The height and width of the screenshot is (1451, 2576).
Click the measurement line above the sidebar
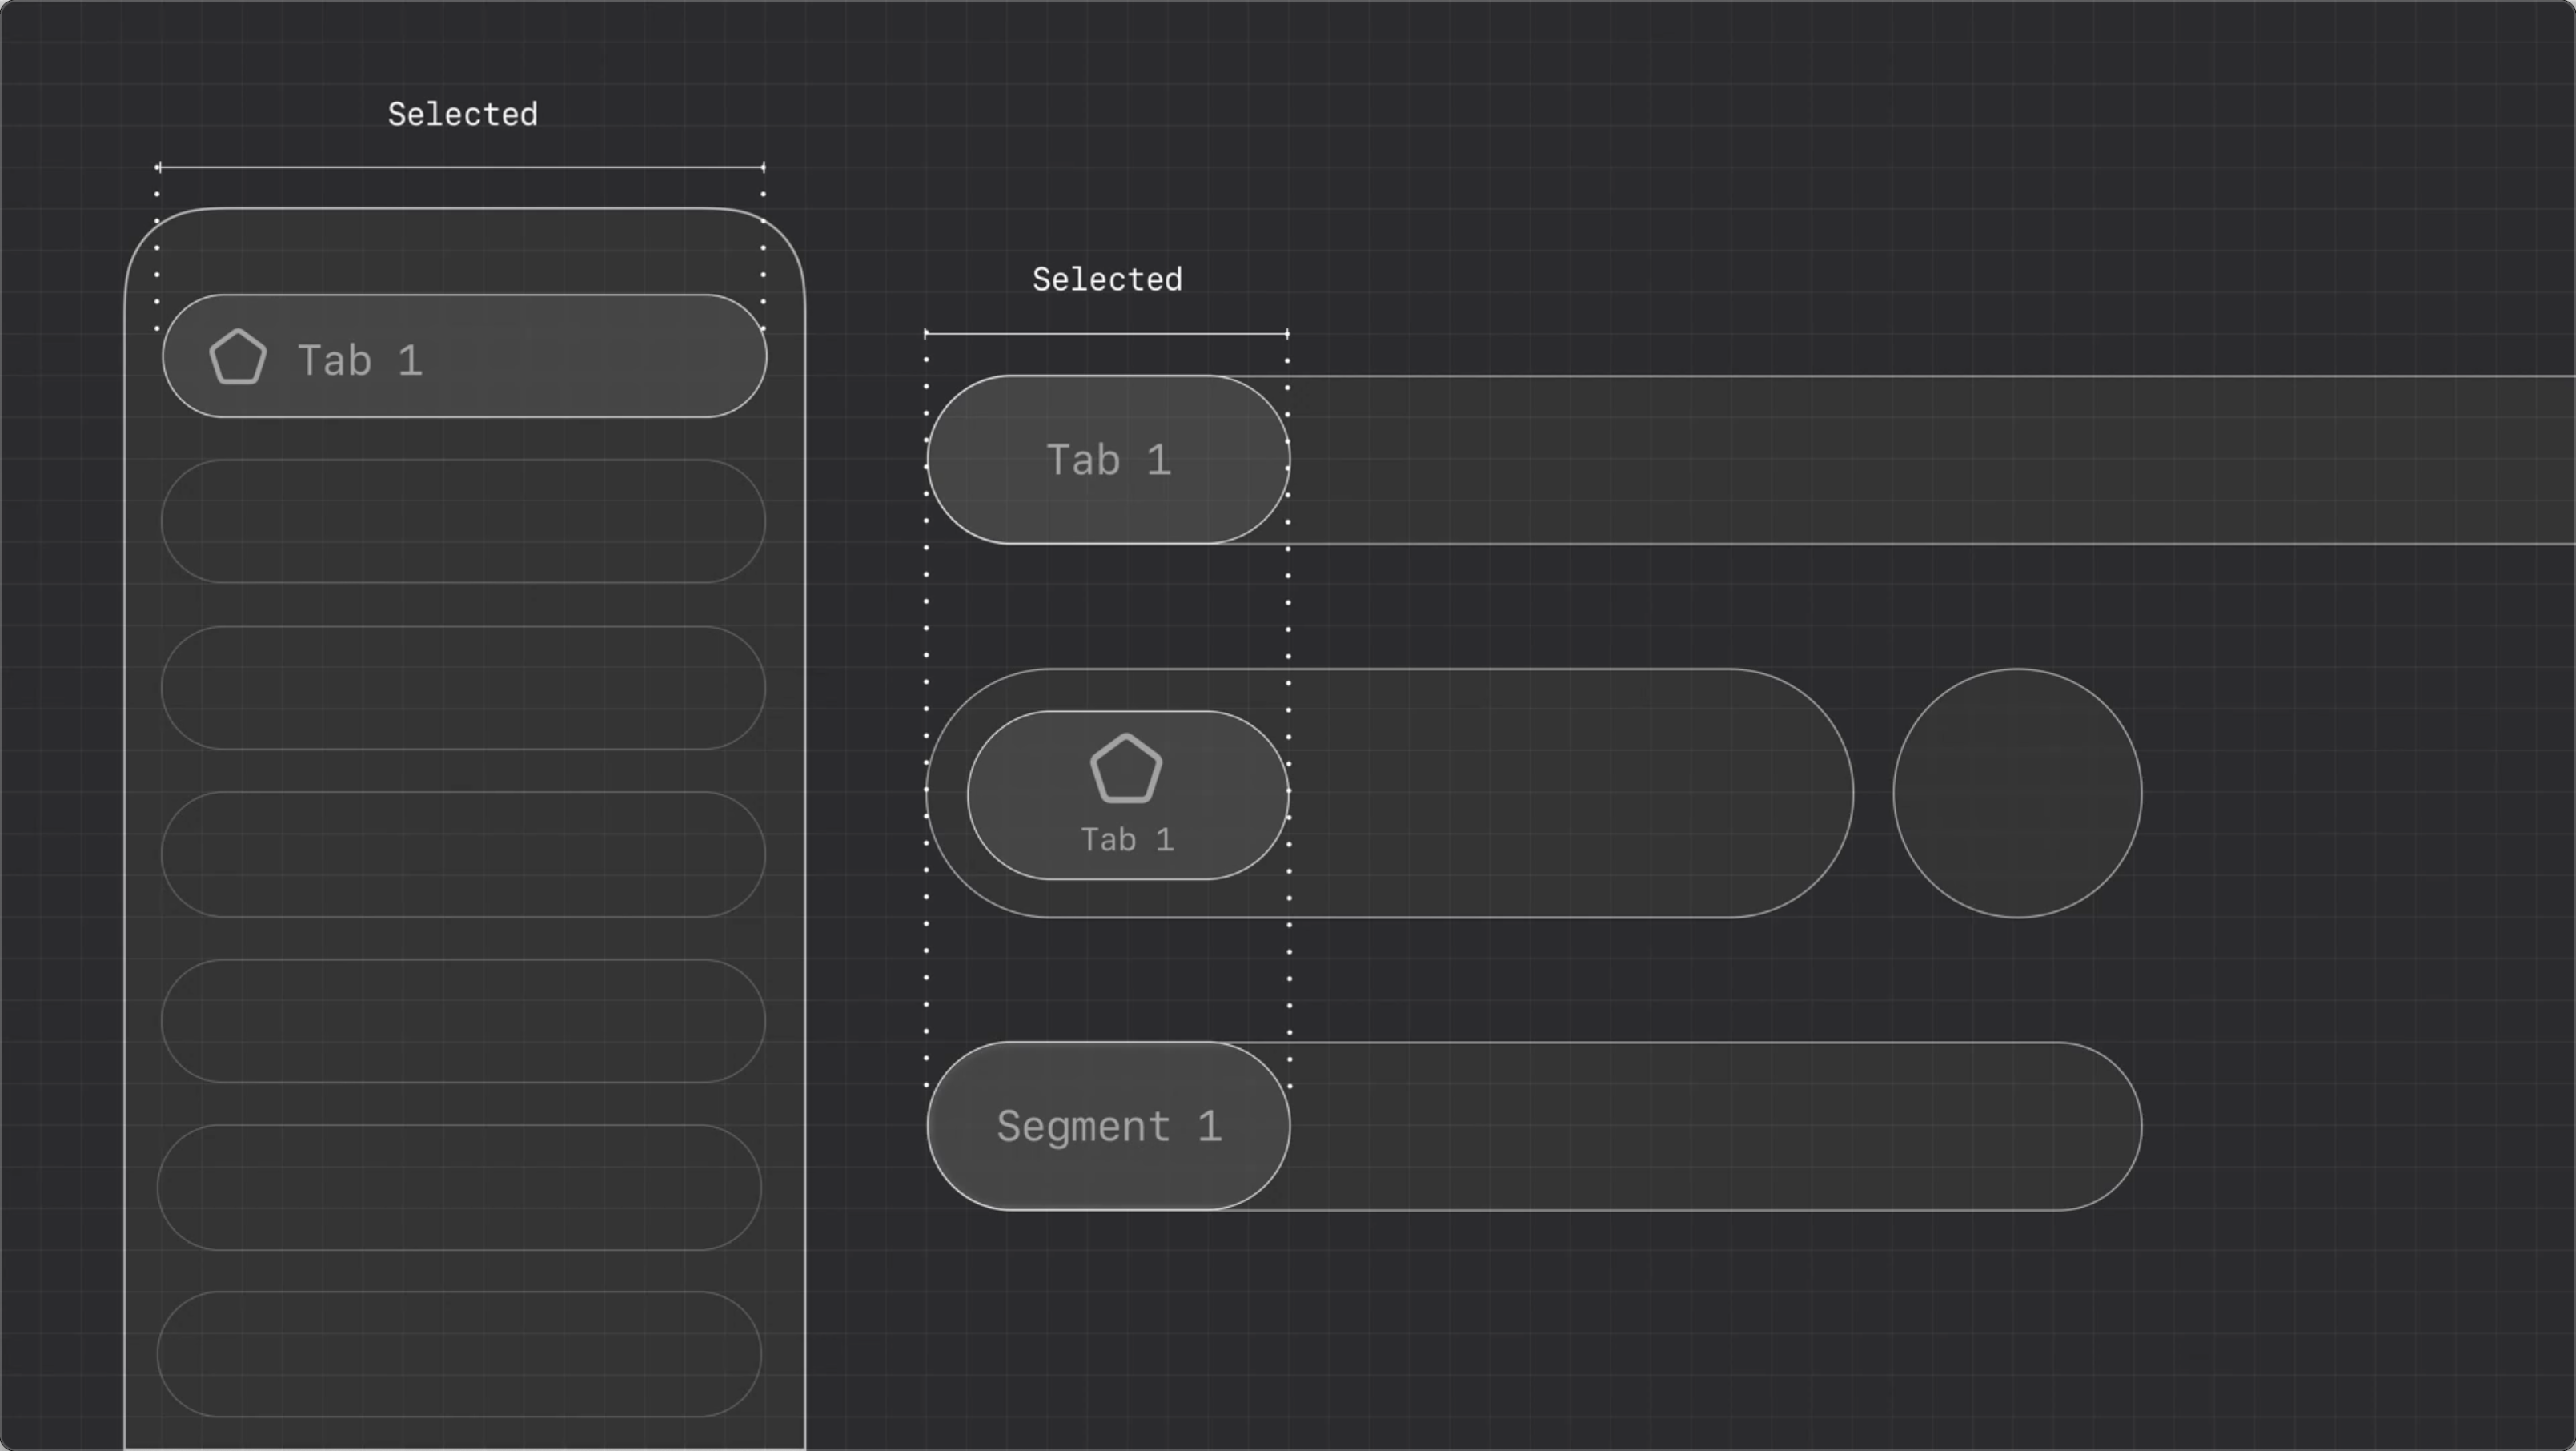[460, 167]
